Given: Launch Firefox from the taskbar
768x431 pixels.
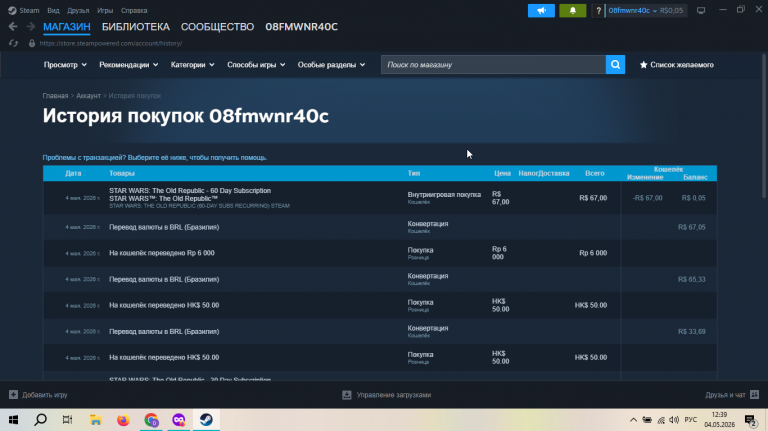Looking at the screenshot, I should (123, 420).
